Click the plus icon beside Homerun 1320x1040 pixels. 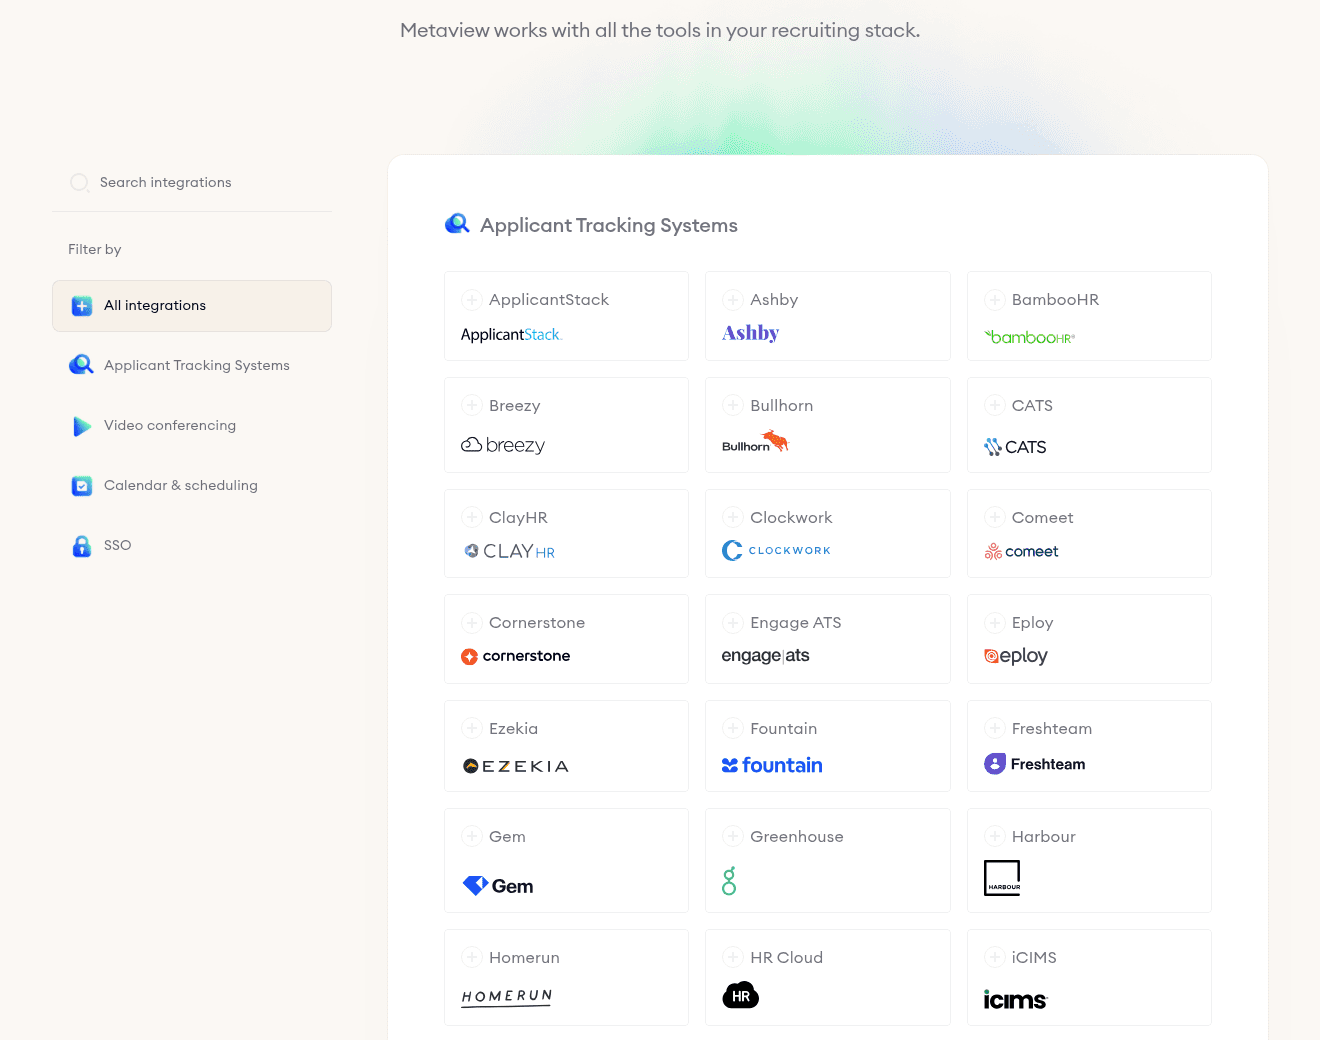pos(471,958)
